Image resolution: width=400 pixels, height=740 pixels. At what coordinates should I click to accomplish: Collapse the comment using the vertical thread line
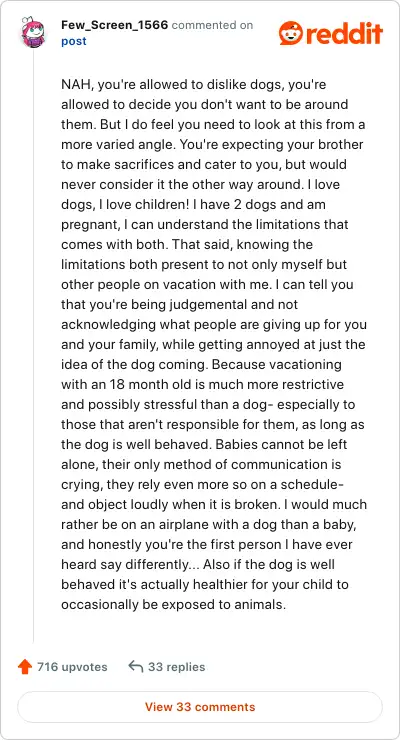point(33,345)
